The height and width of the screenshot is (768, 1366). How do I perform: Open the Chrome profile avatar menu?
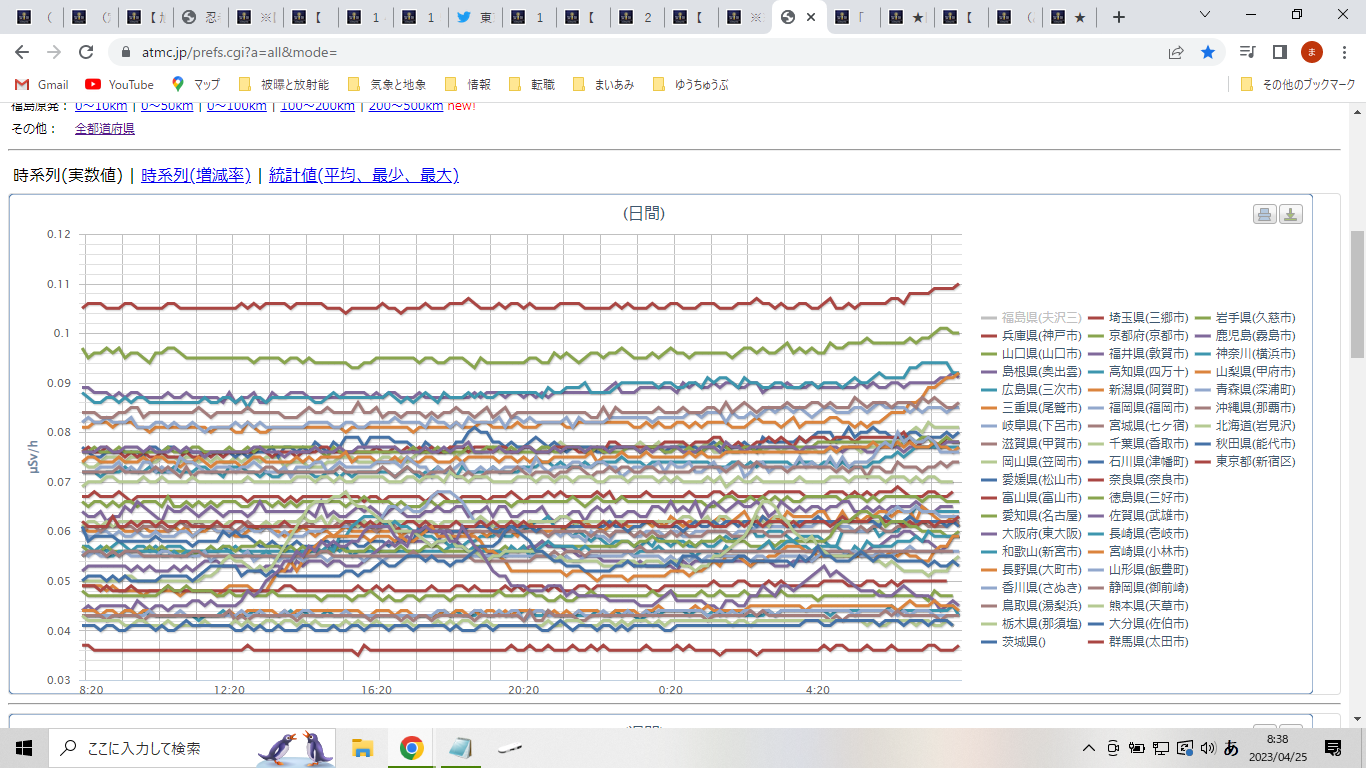(x=1311, y=52)
